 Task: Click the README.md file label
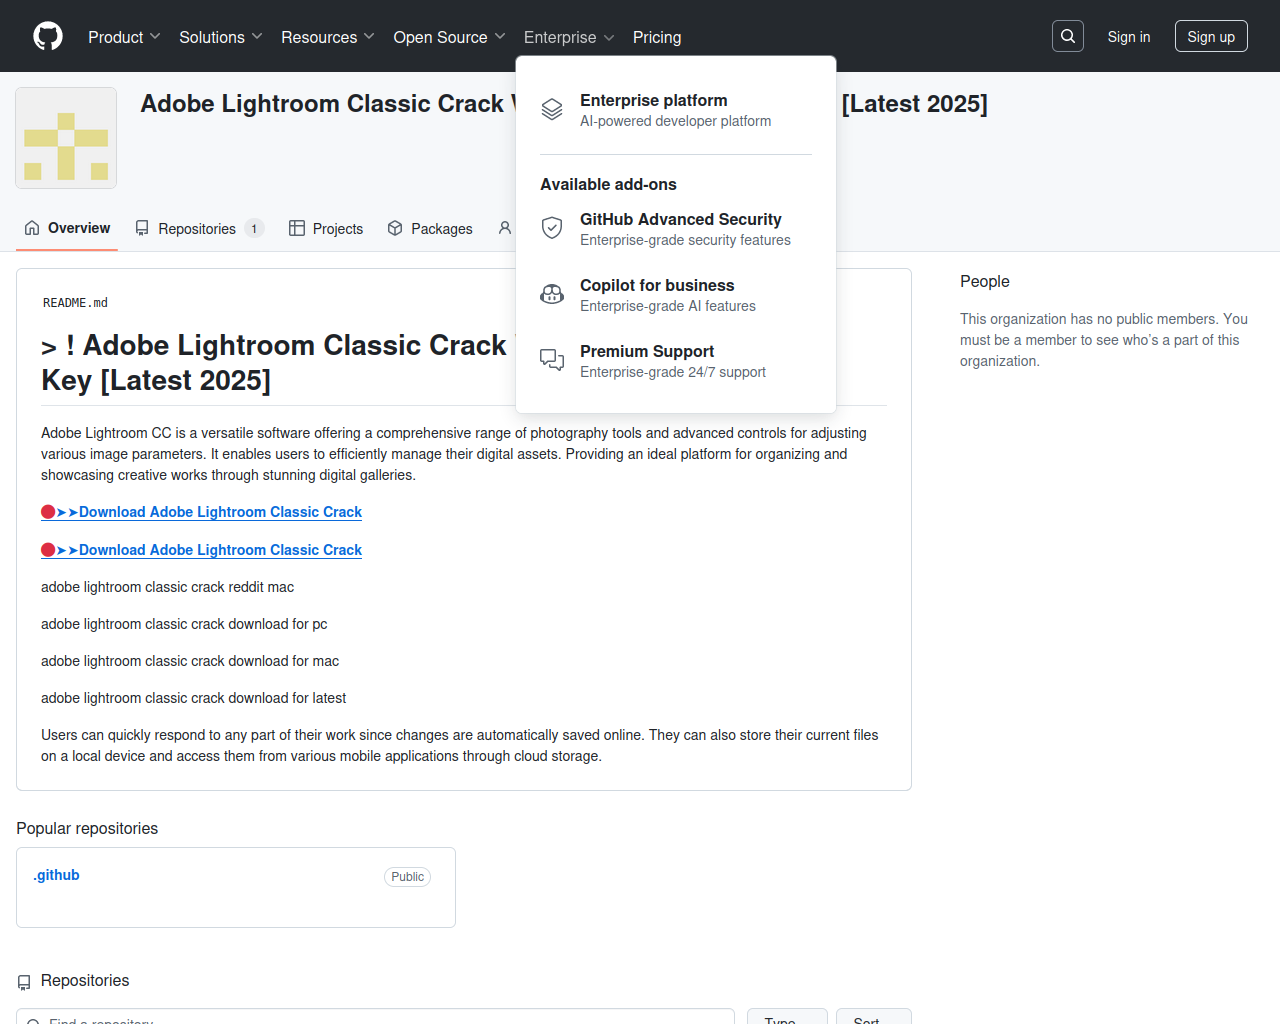tap(75, 303)
